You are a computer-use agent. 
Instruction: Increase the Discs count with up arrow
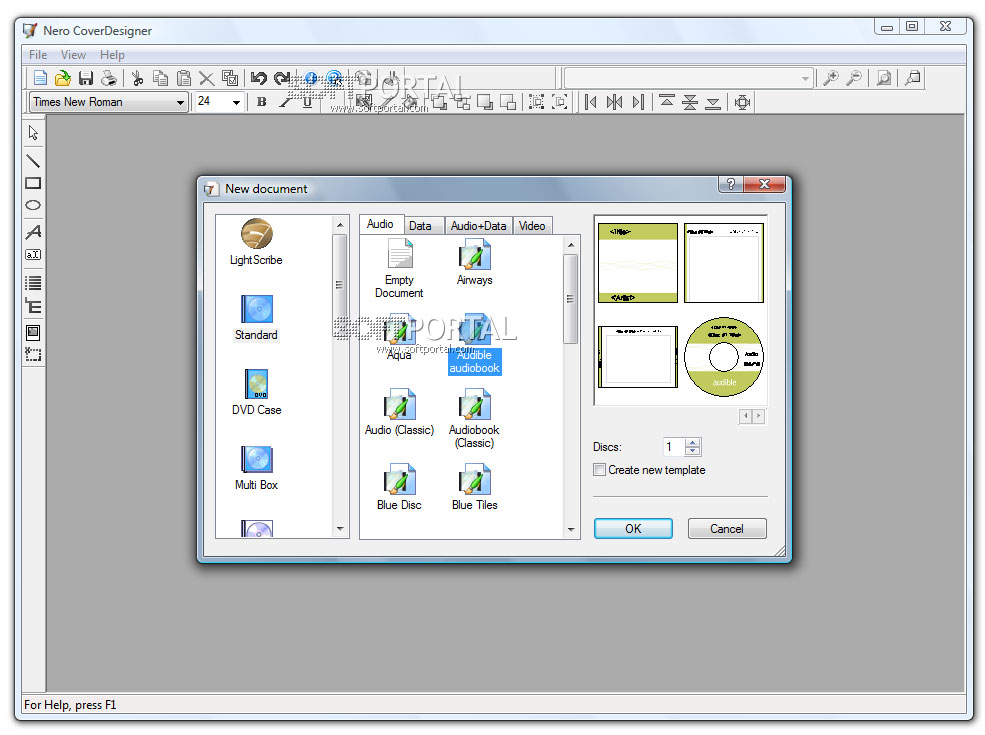click(692, 442)
